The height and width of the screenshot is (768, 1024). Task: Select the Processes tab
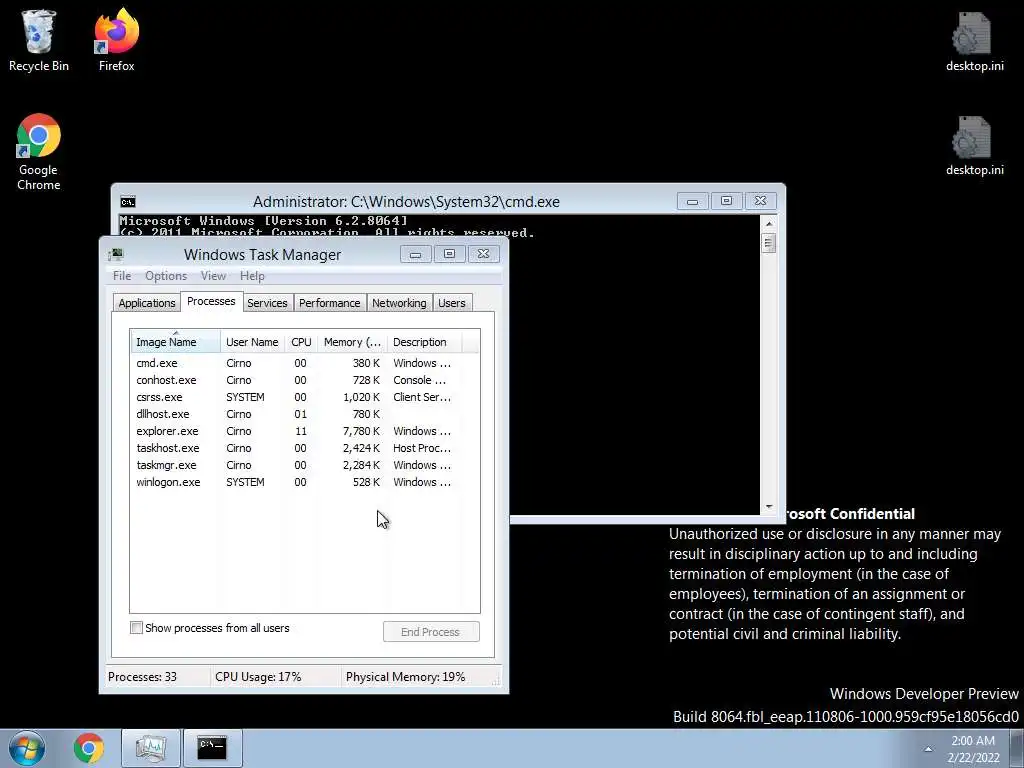tap(211, 301)
